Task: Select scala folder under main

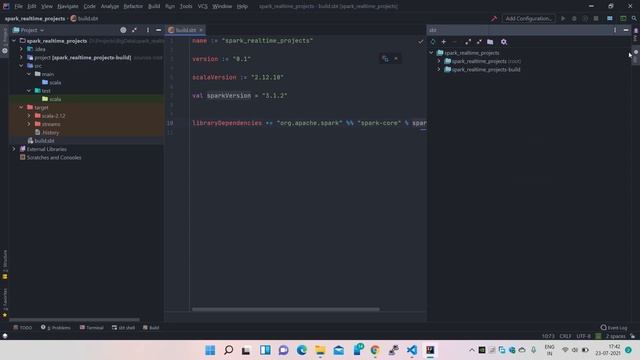Action: [51, 82]
